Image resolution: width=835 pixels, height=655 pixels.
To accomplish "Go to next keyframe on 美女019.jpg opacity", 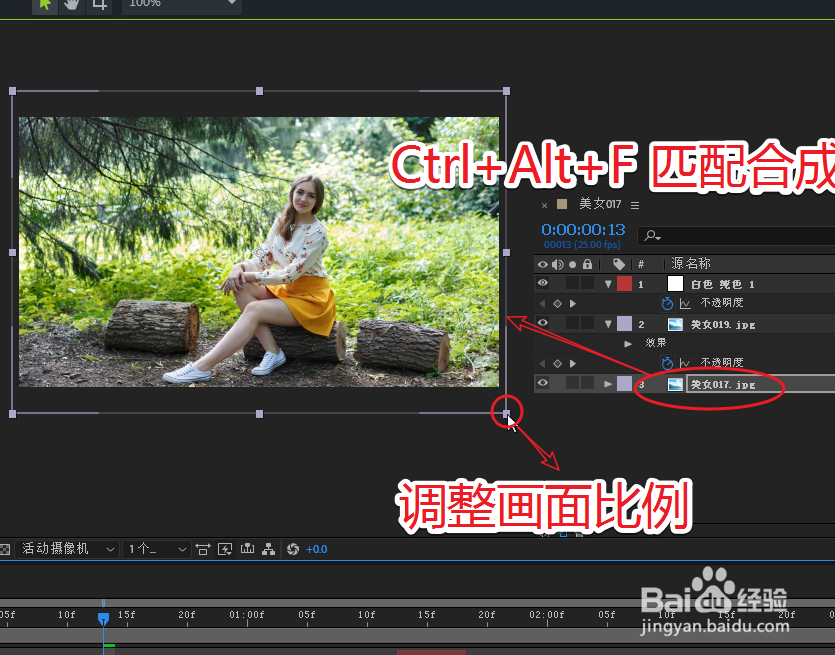I will (573, 363).
